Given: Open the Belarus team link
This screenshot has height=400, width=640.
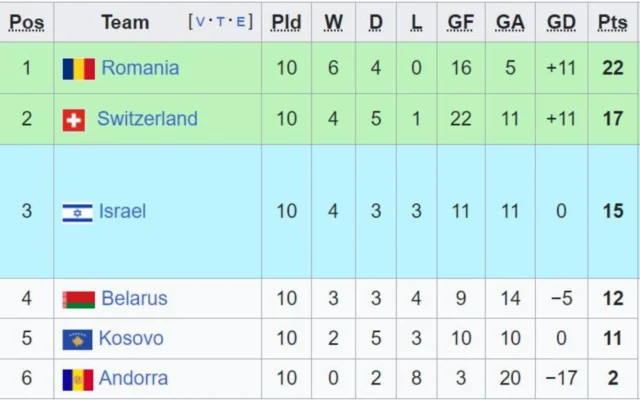Looking at the screenshot, I should point(134,298).
